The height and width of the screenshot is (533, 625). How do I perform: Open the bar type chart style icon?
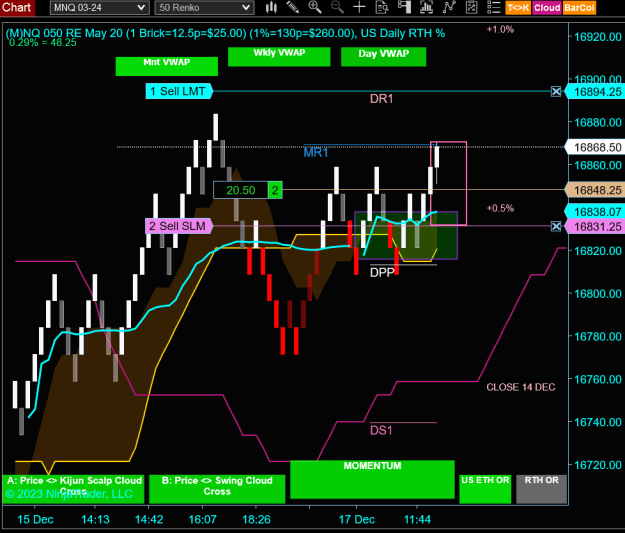point(271,7)
